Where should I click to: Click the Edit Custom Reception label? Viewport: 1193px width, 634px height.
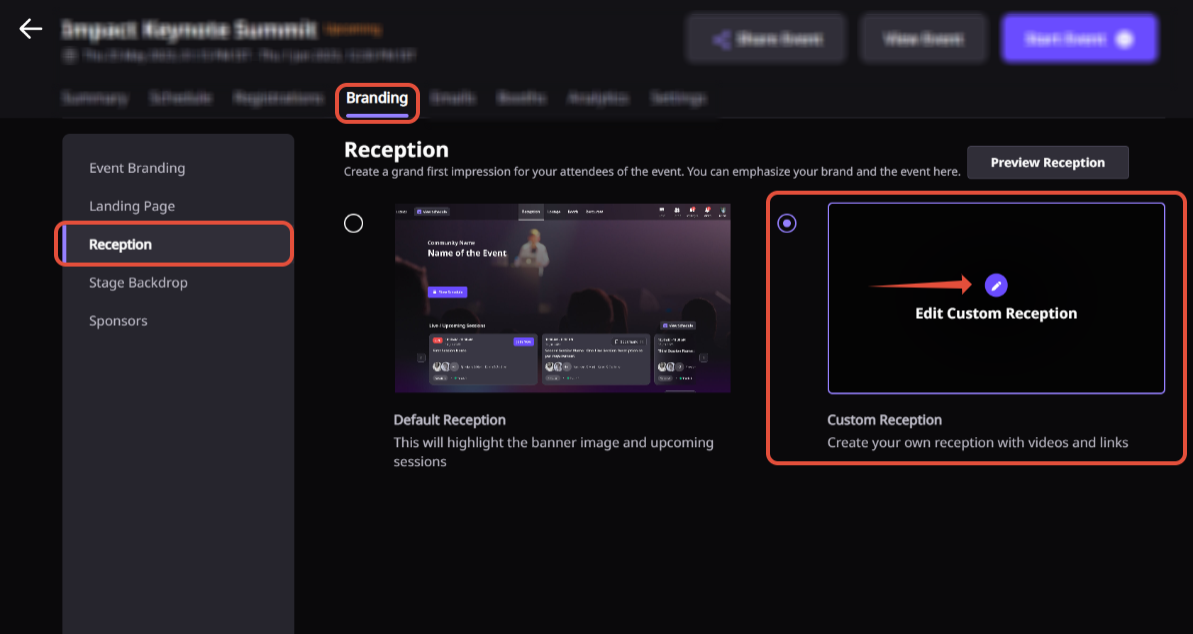pos(996,314)
